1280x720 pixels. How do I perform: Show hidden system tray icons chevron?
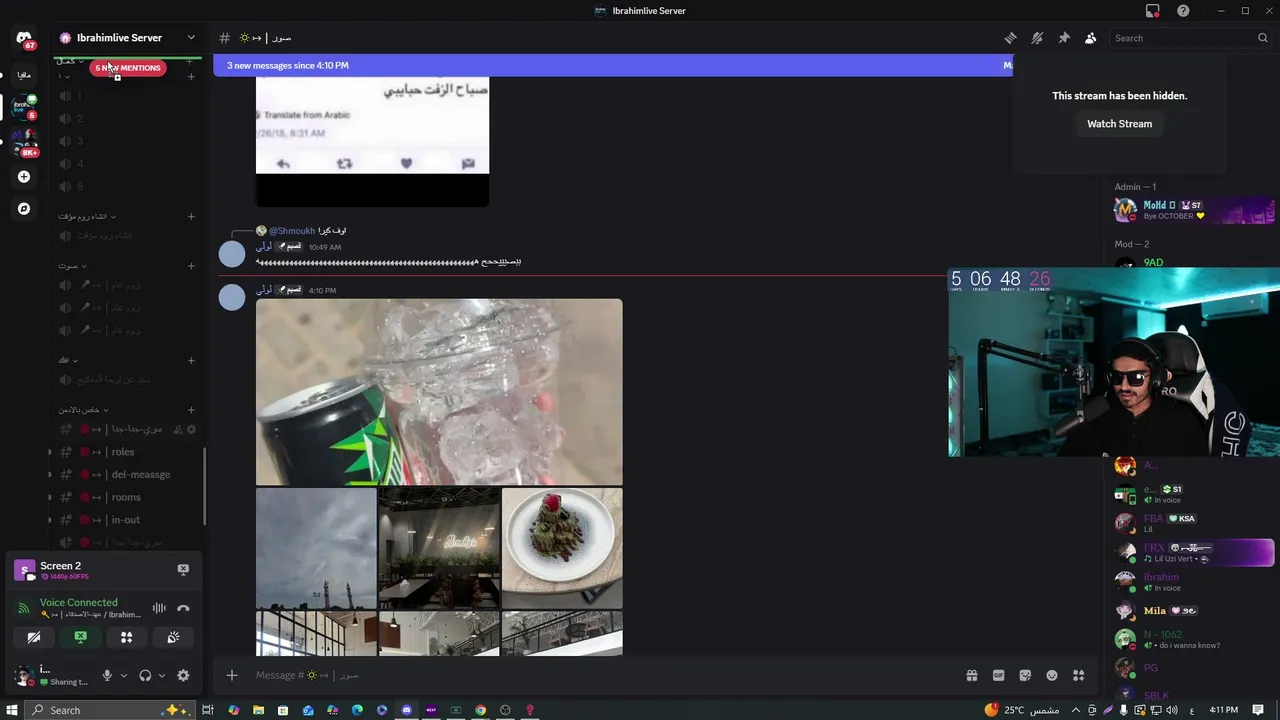click(x=1076, y=710)
